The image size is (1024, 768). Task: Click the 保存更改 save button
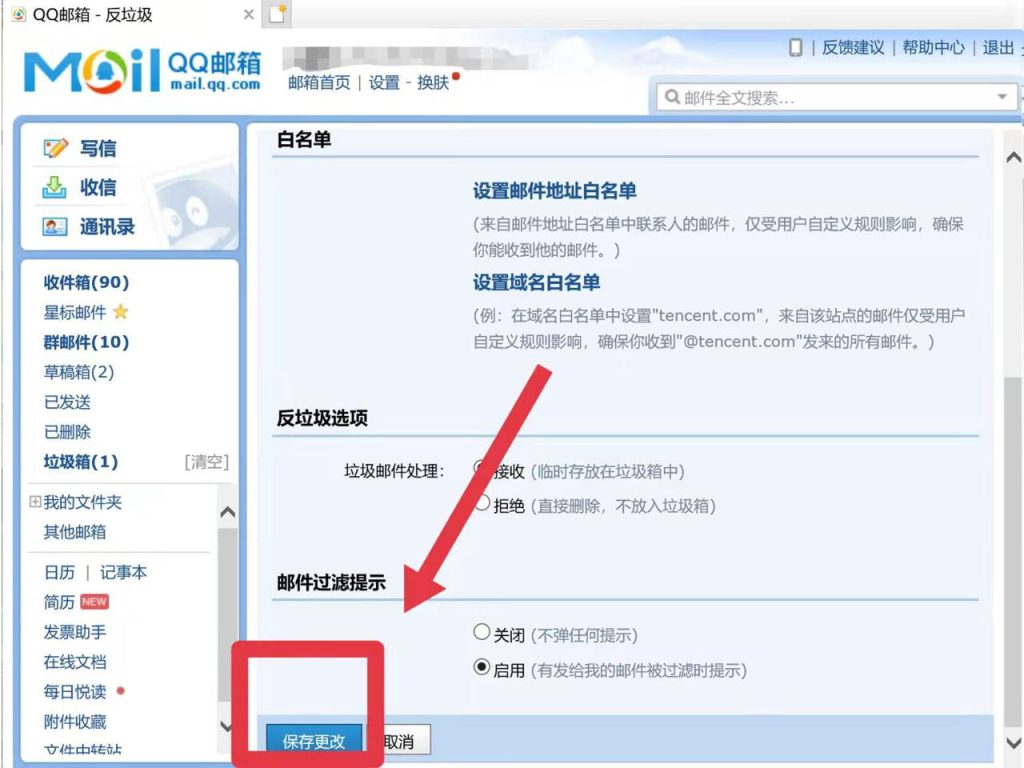click(x=316, y=741)
